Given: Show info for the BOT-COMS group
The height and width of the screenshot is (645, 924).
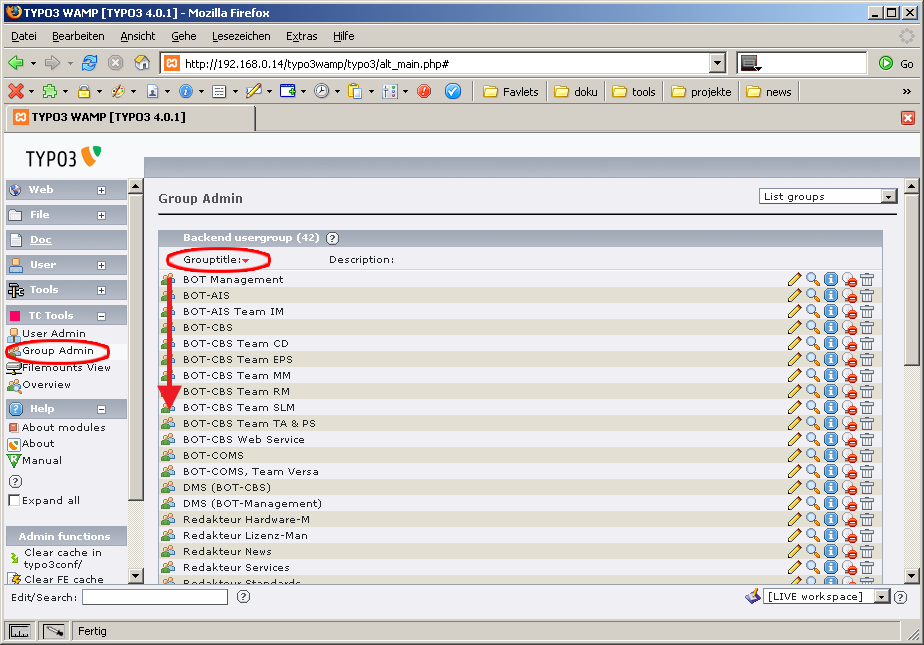Looking at the screenshot, I should point(831,455).
